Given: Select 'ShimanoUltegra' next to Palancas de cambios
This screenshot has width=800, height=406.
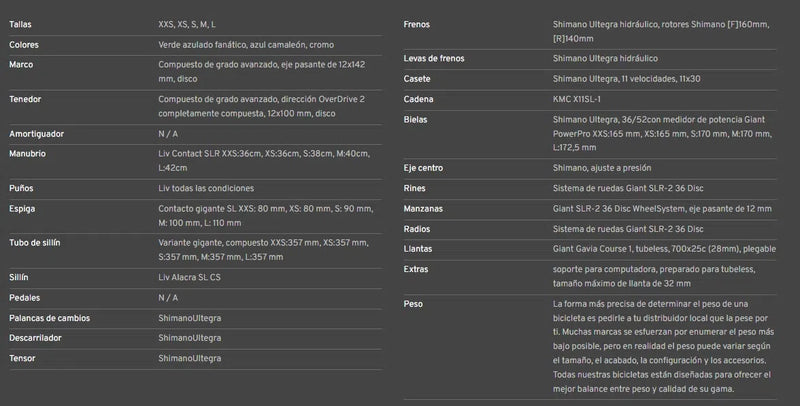Looking at the screenshot, I should pos(190,318).
